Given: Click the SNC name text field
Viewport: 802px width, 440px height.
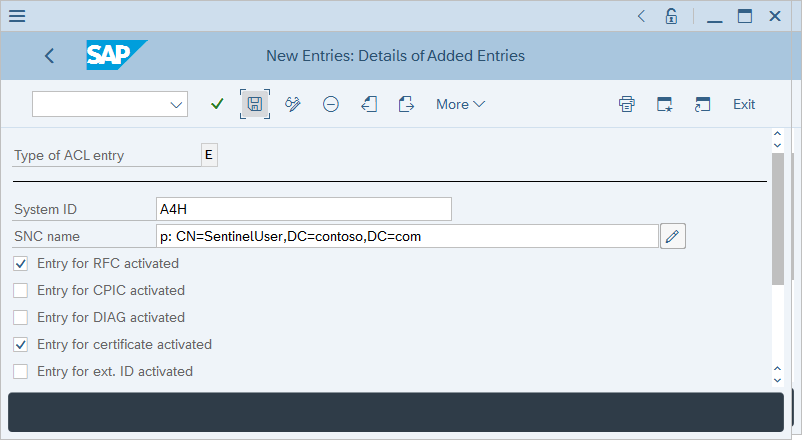Looking at the screenshot, I should click(407, 236).
